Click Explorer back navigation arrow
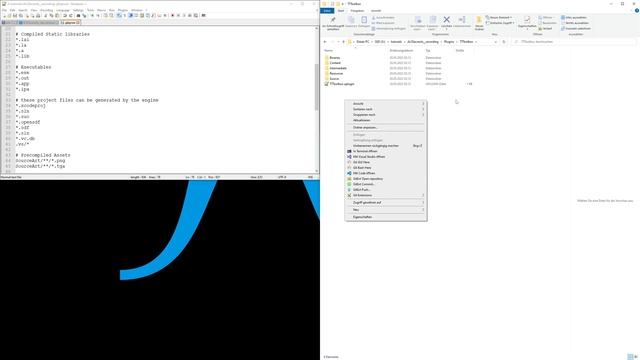 pyautogui.click(x=325, y=42)
